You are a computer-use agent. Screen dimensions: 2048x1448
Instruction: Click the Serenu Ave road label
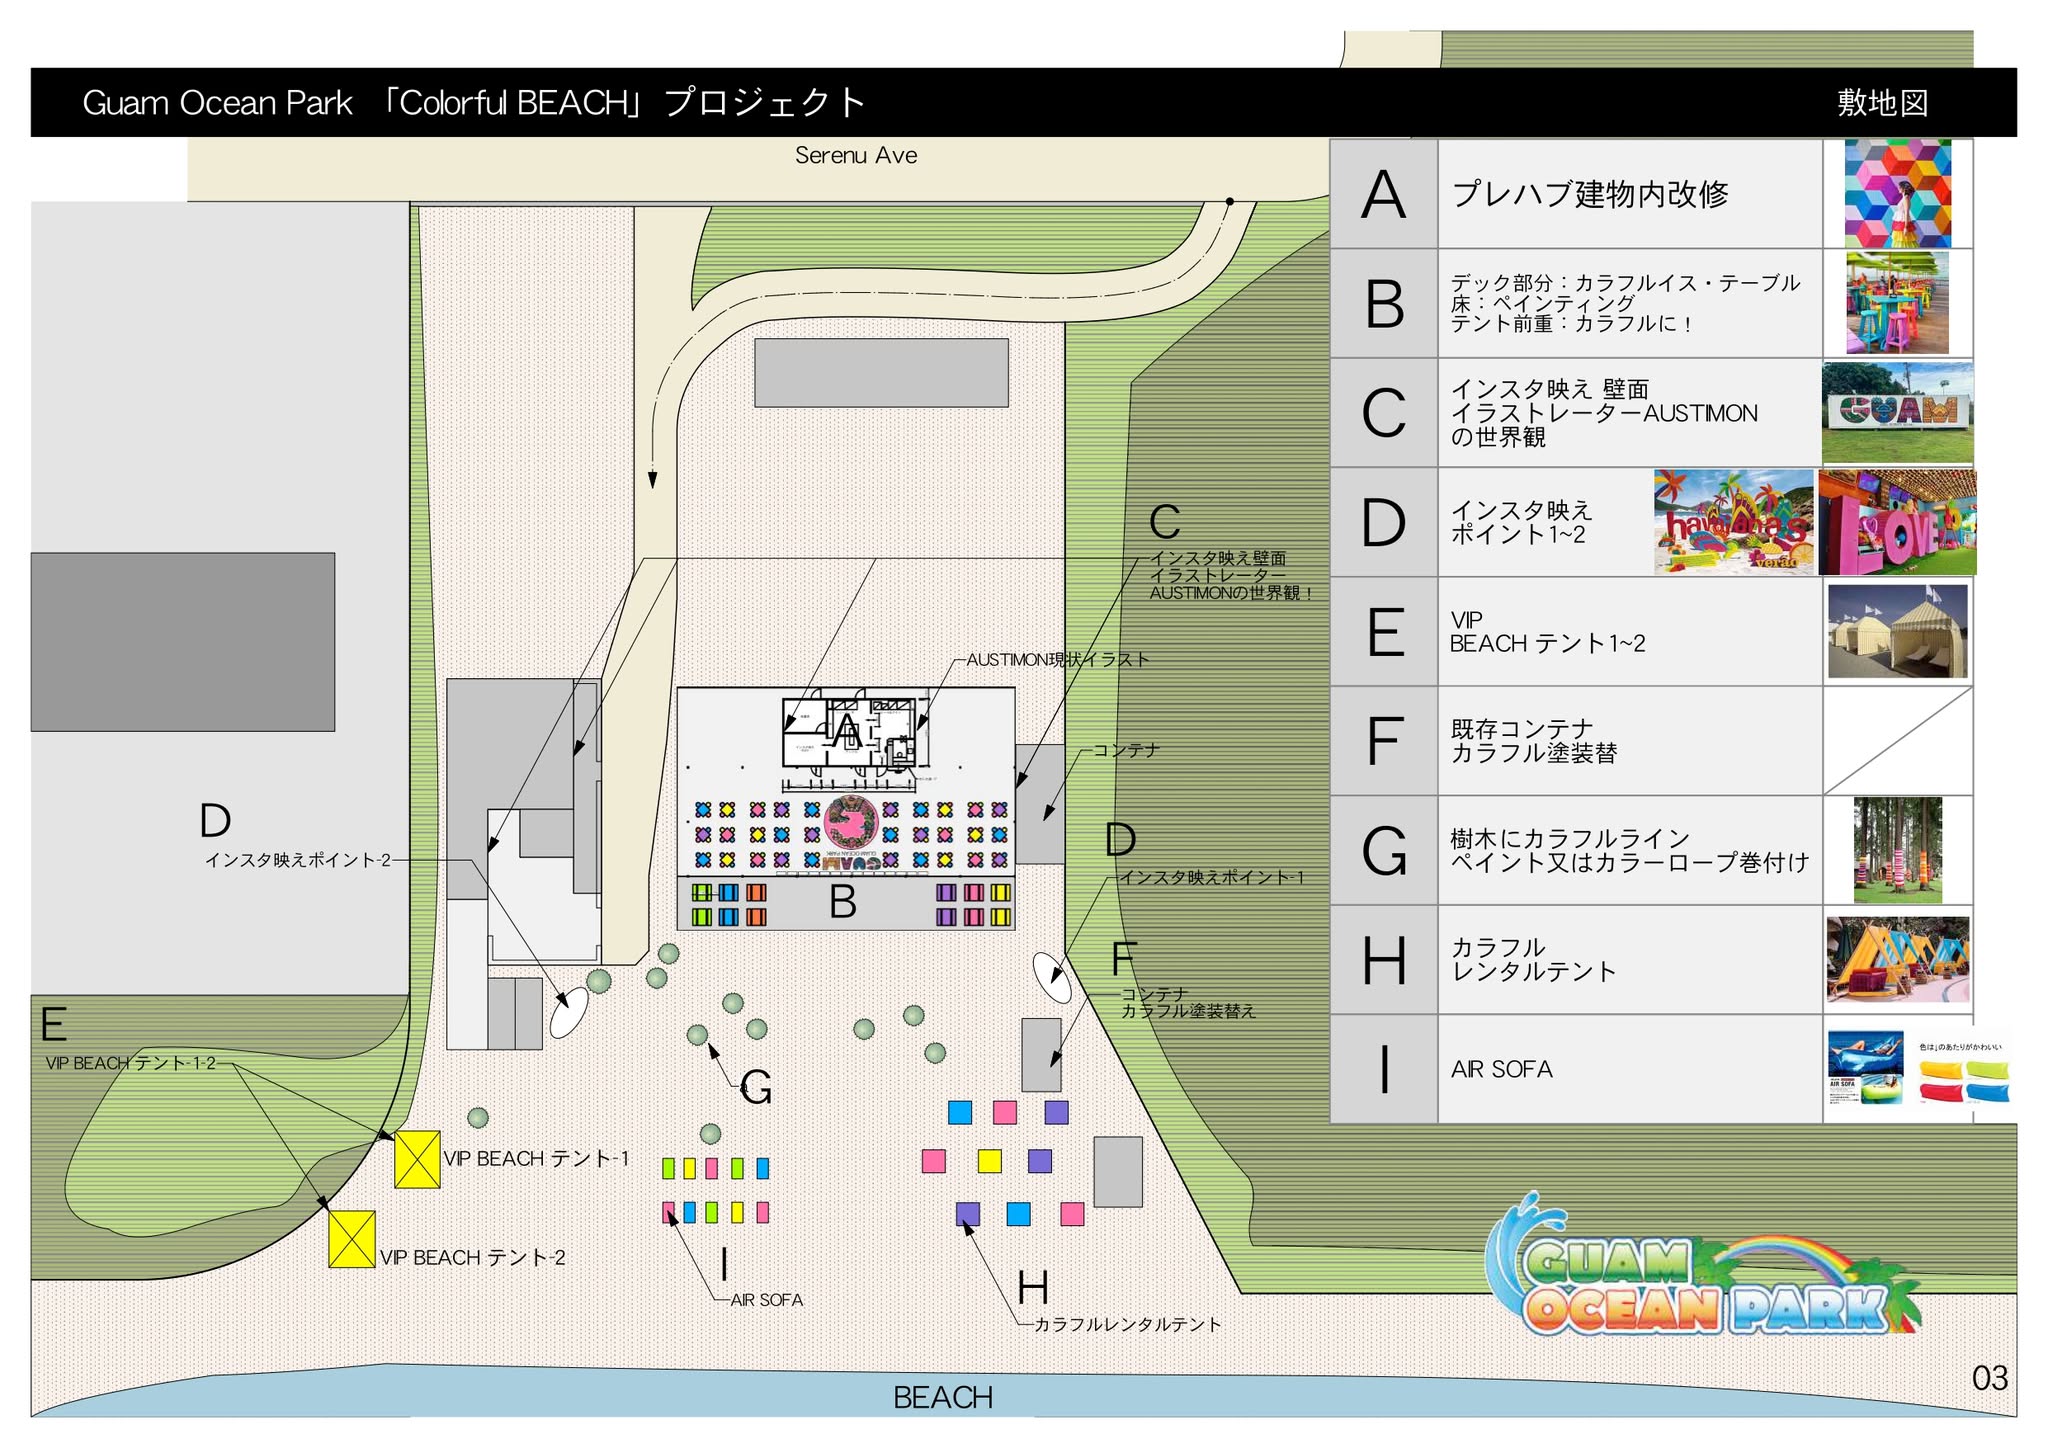click(855, 155)
